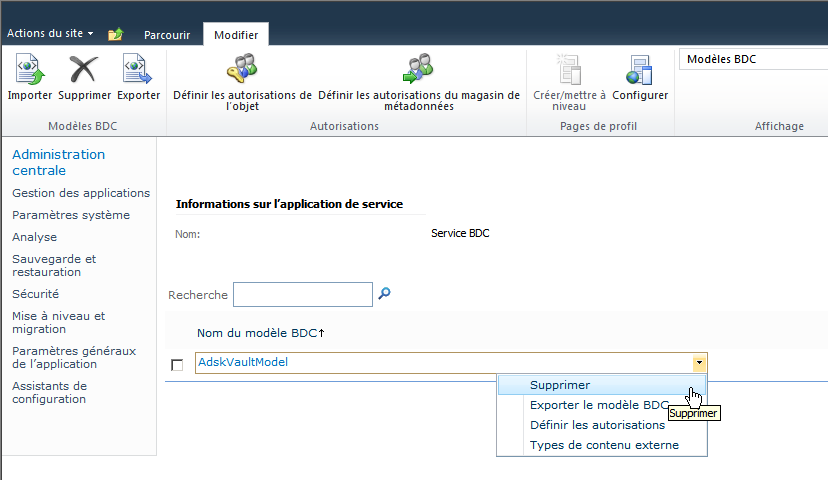
Task: Open Gestion des applications link
Action: pyautogui.click(x=81, y=193)
